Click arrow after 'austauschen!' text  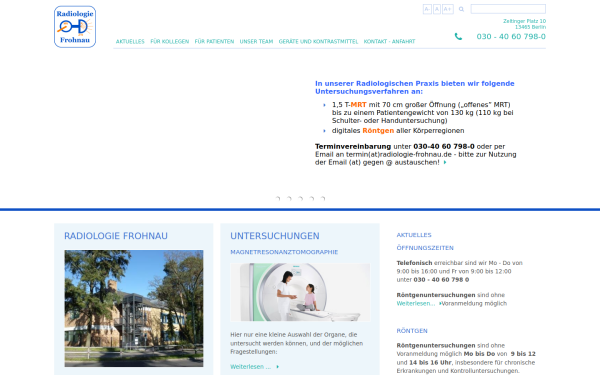[445, 162]
